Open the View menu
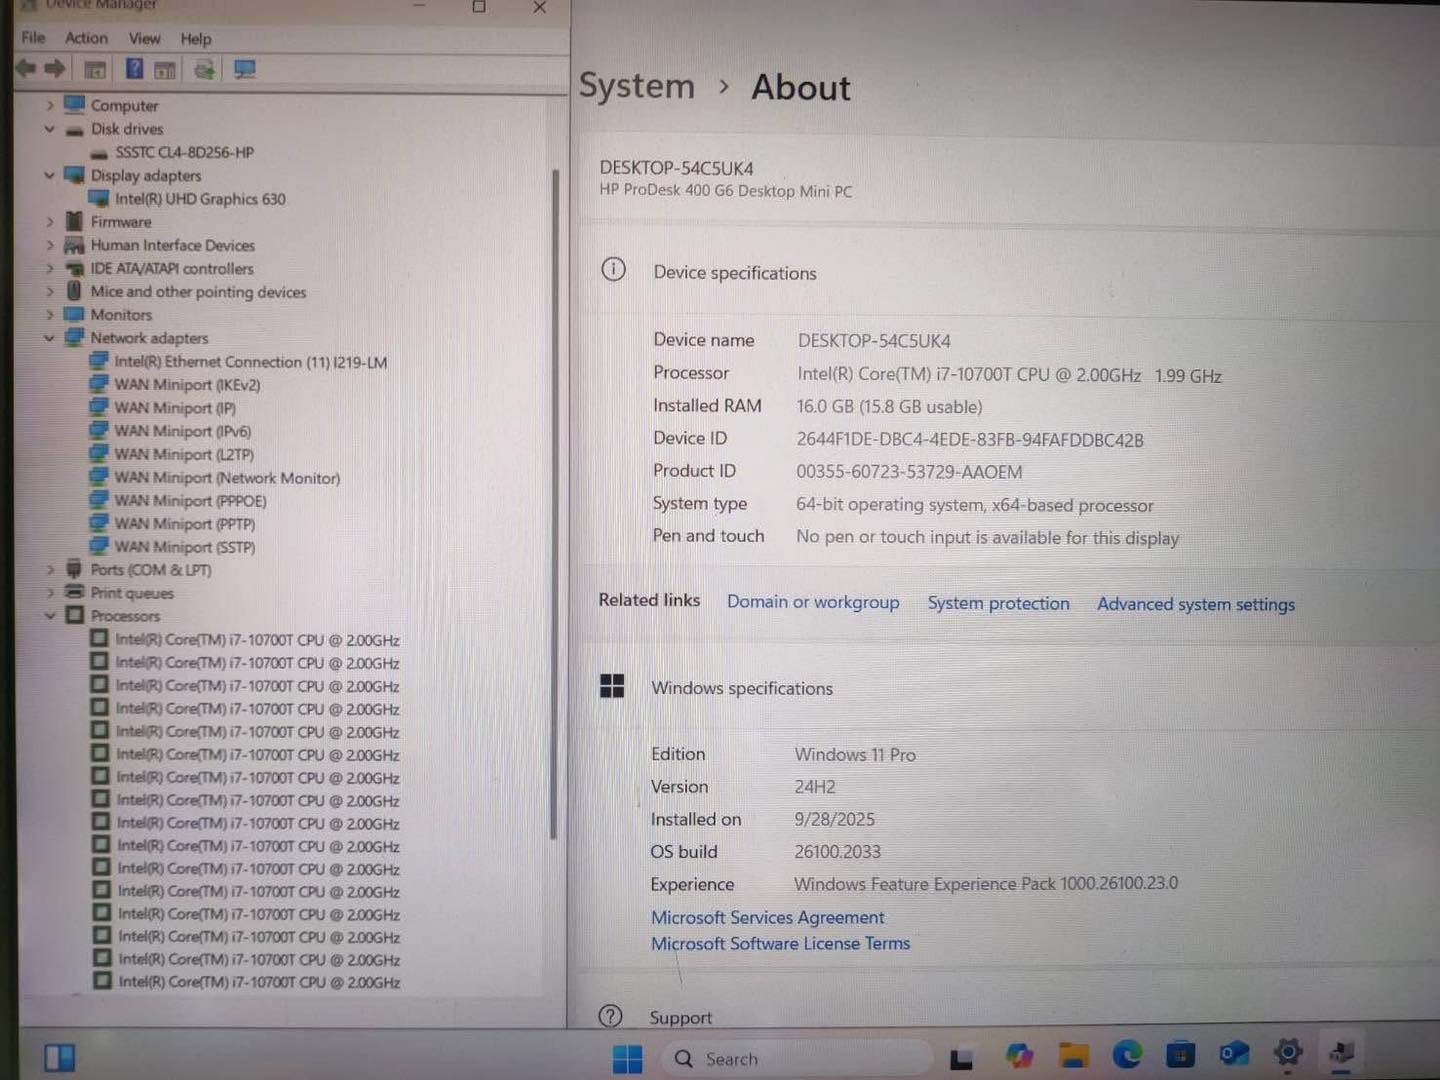1440x1080 pixels. (x=144, y=38)
